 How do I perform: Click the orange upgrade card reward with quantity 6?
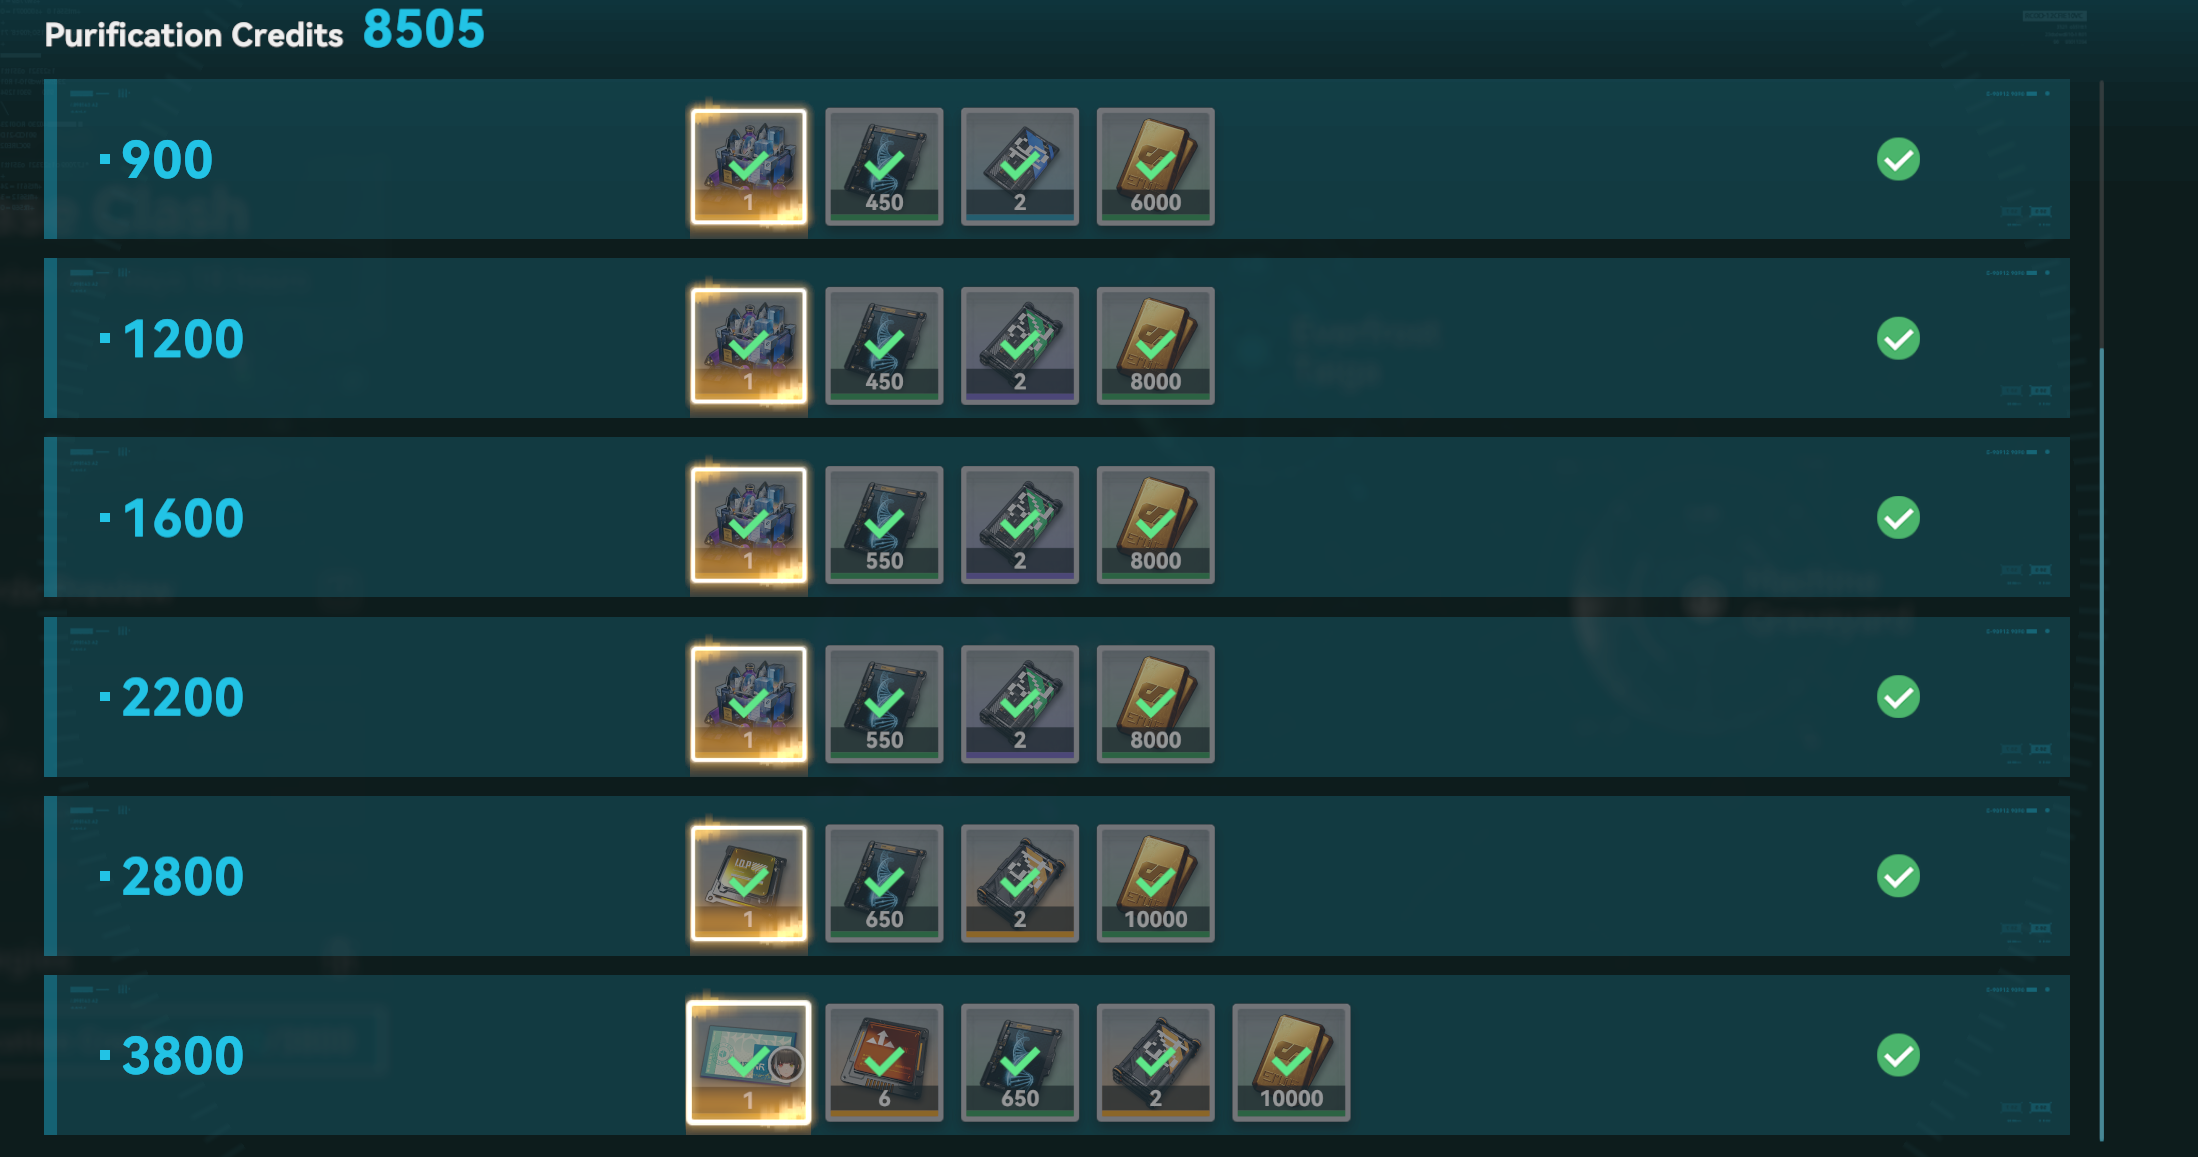(x=884, y=1062)
